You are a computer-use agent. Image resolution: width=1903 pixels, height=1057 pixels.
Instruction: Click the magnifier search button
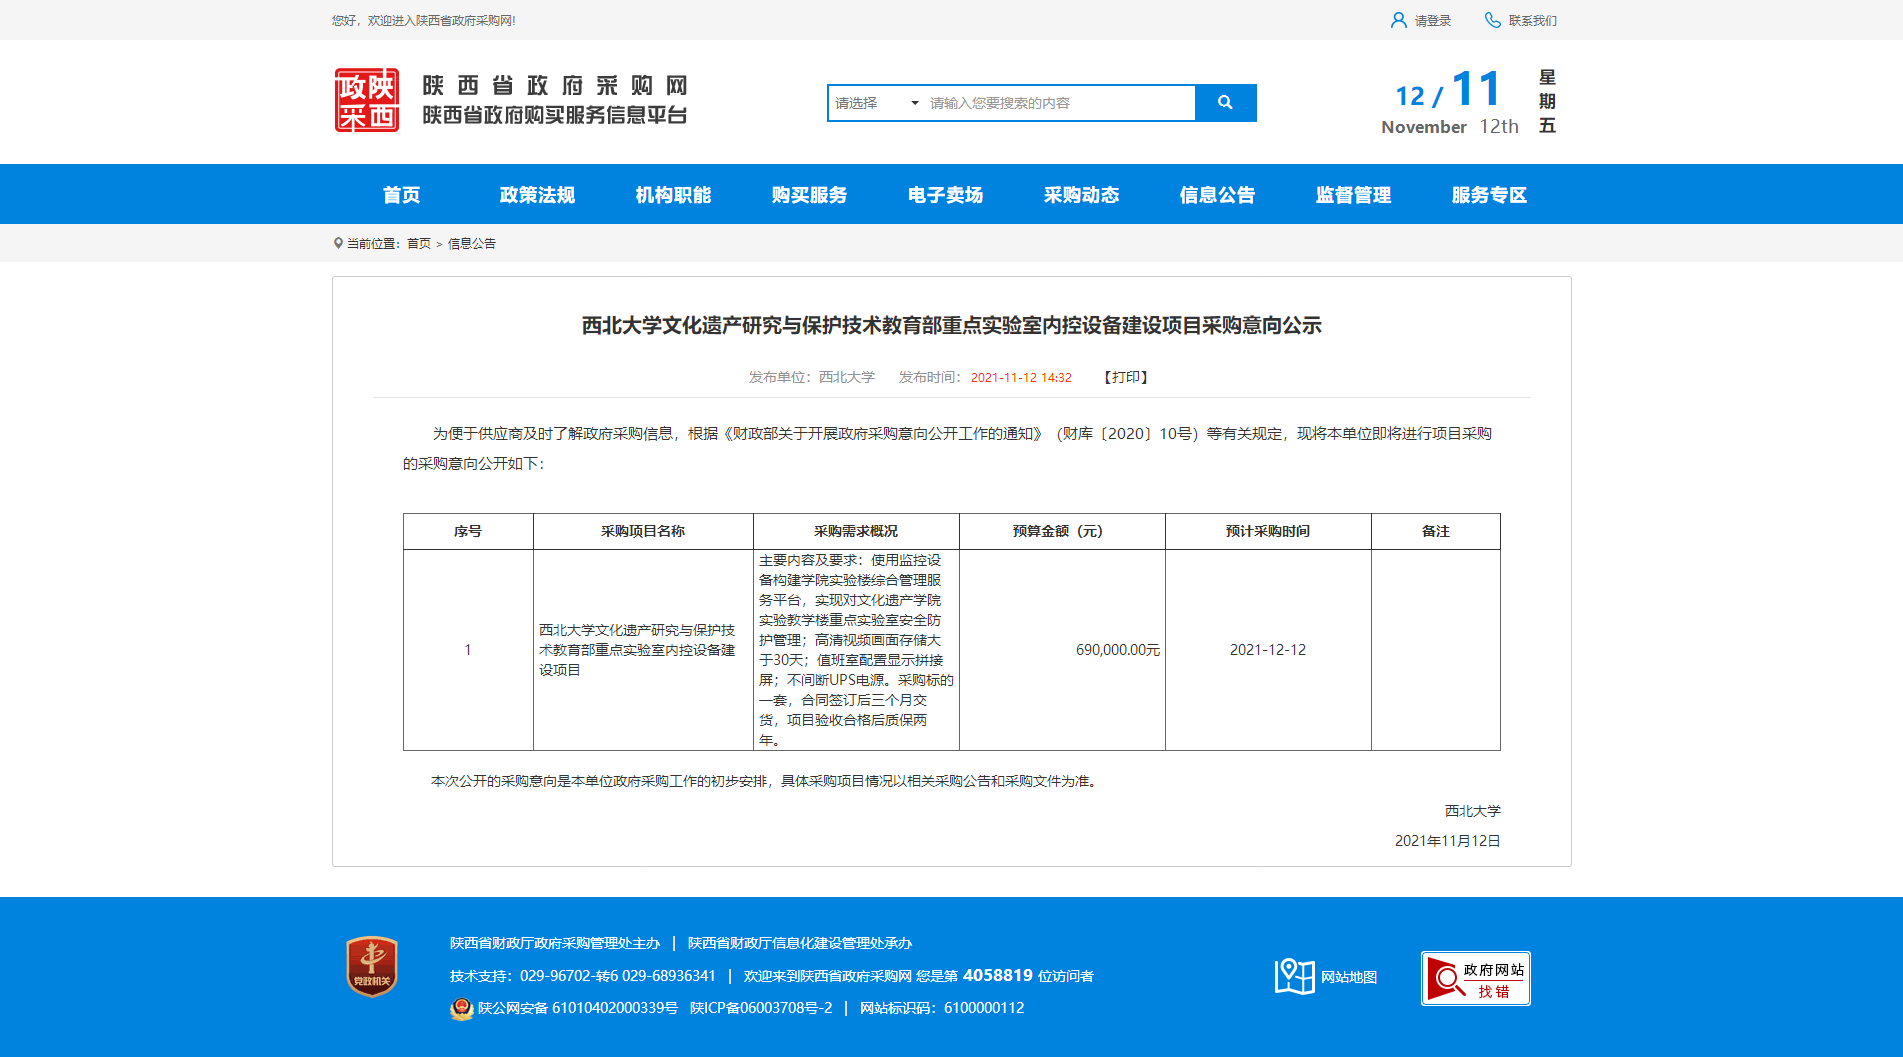[x=1225, y=103]
